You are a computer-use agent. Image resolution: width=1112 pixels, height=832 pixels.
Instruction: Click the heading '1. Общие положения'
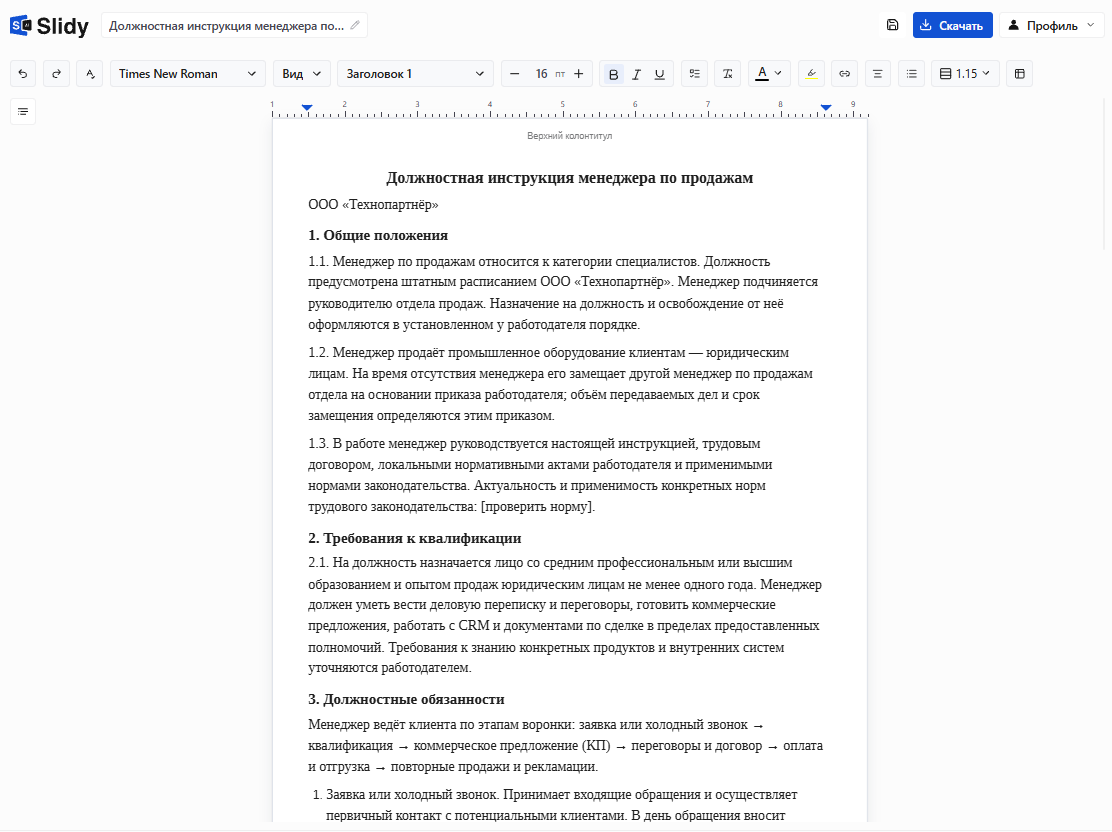click(378, 235)
